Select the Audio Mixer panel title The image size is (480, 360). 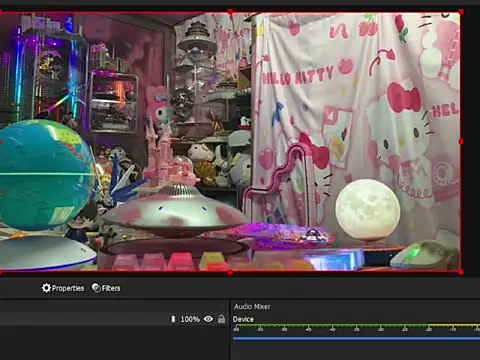point(252,306)
